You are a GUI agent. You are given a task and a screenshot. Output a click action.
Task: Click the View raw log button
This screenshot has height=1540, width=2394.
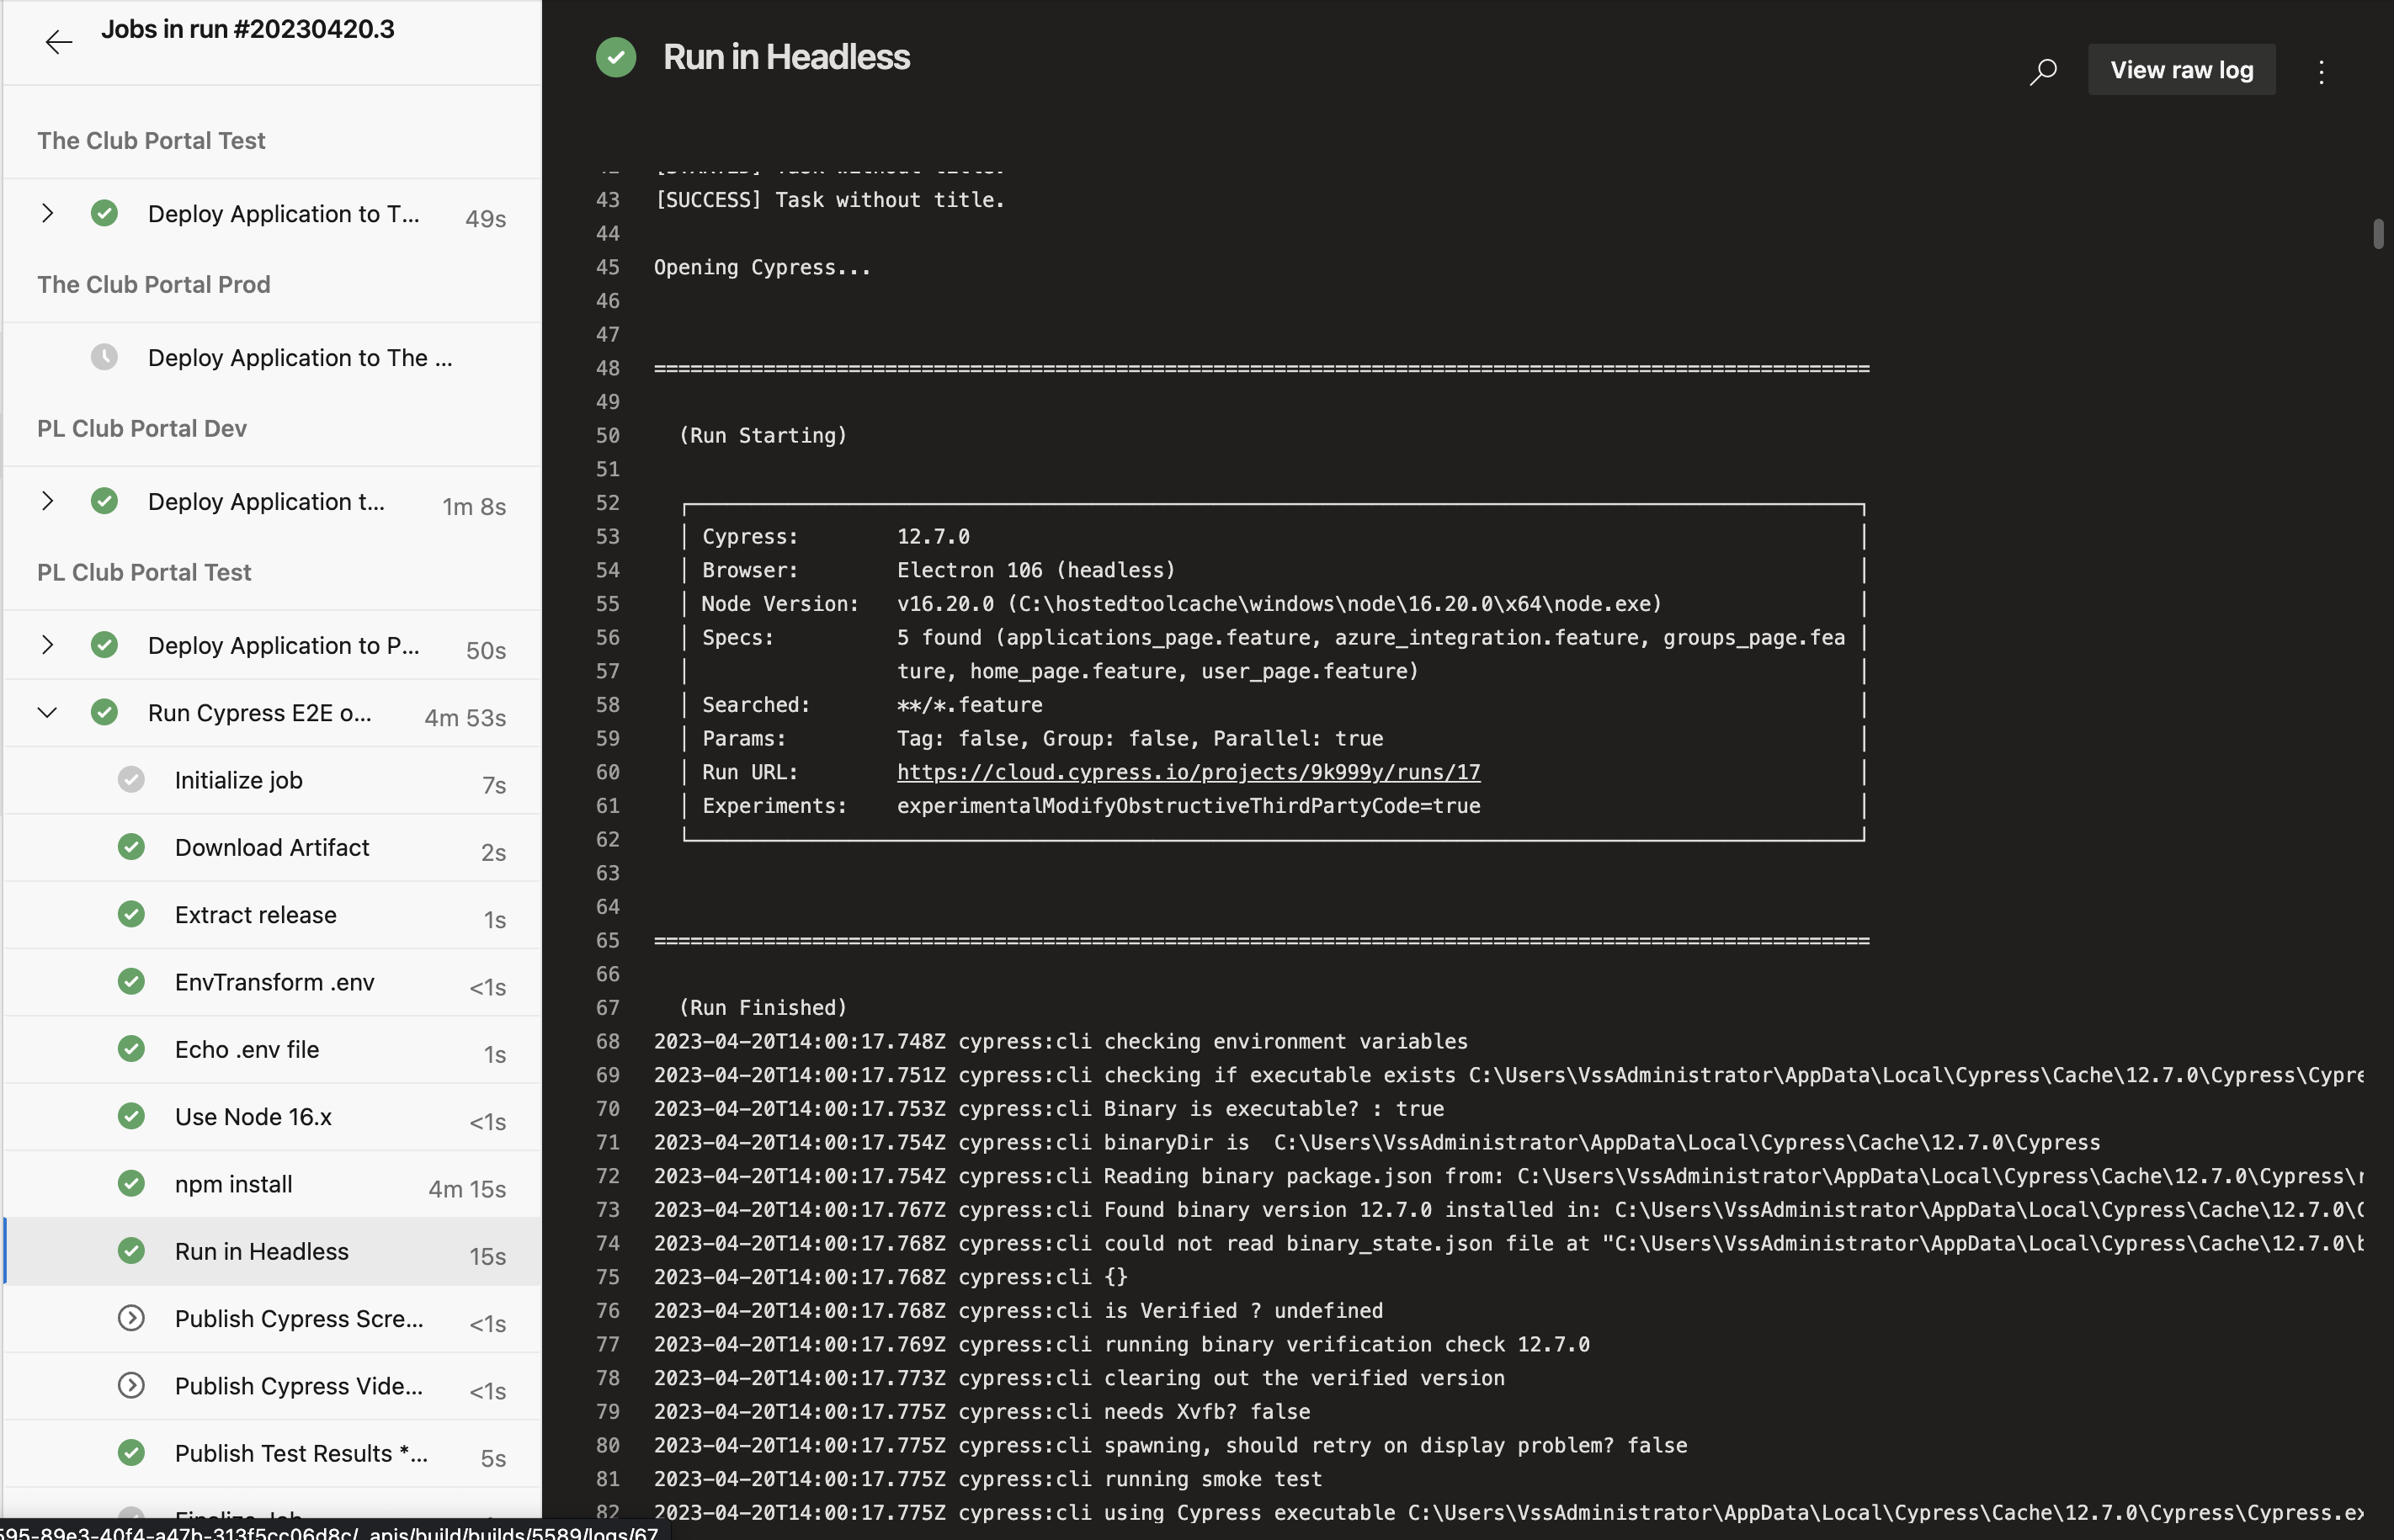coord(2182,69)
